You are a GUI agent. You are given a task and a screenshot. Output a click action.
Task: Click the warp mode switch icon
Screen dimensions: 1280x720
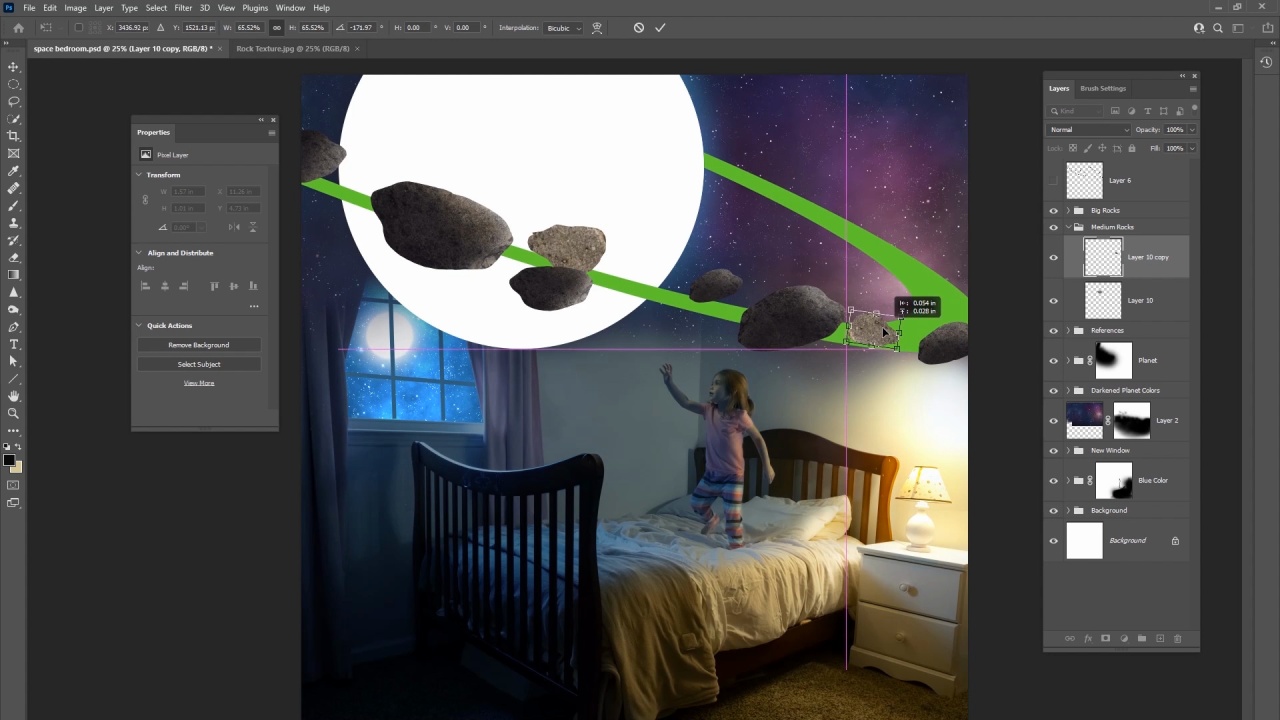point(597,28)
